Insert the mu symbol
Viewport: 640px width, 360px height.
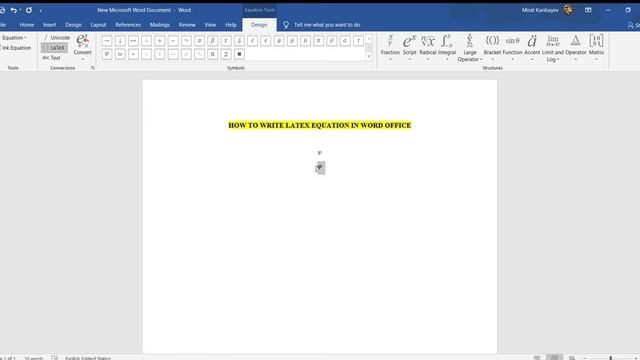305,41
